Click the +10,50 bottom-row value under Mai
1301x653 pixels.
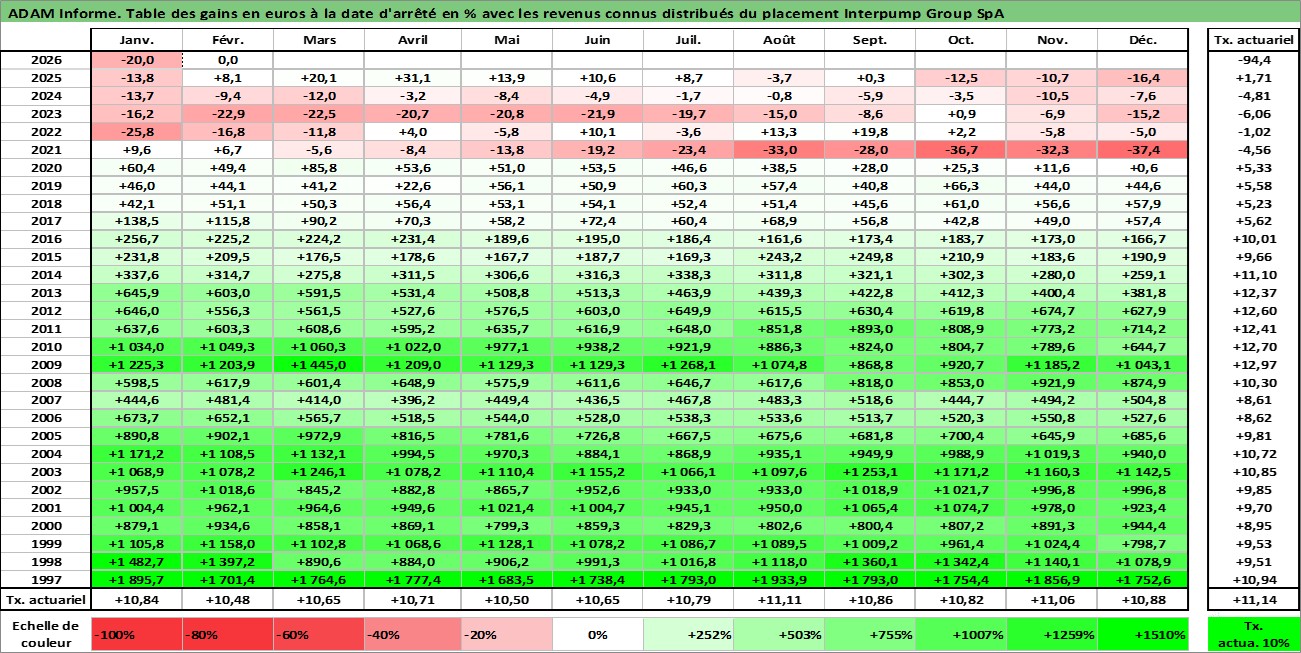tap(507, 600)
